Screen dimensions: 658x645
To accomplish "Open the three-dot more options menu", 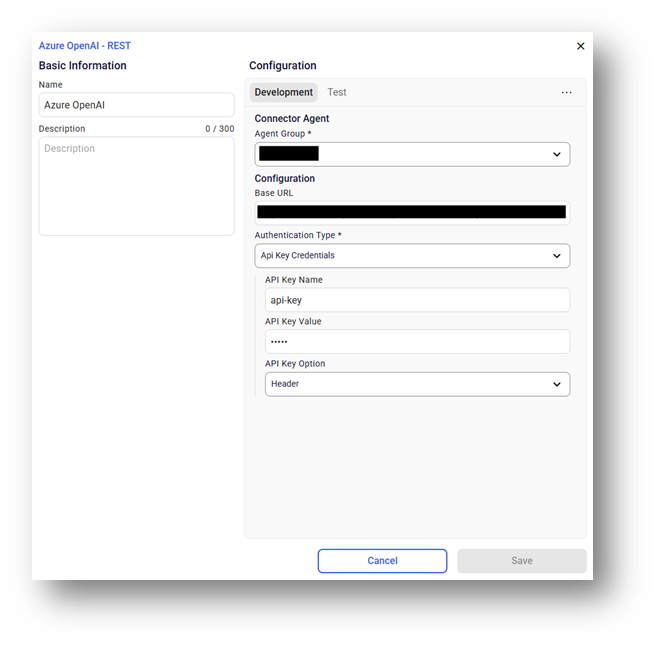I will [x=567, y=93].
